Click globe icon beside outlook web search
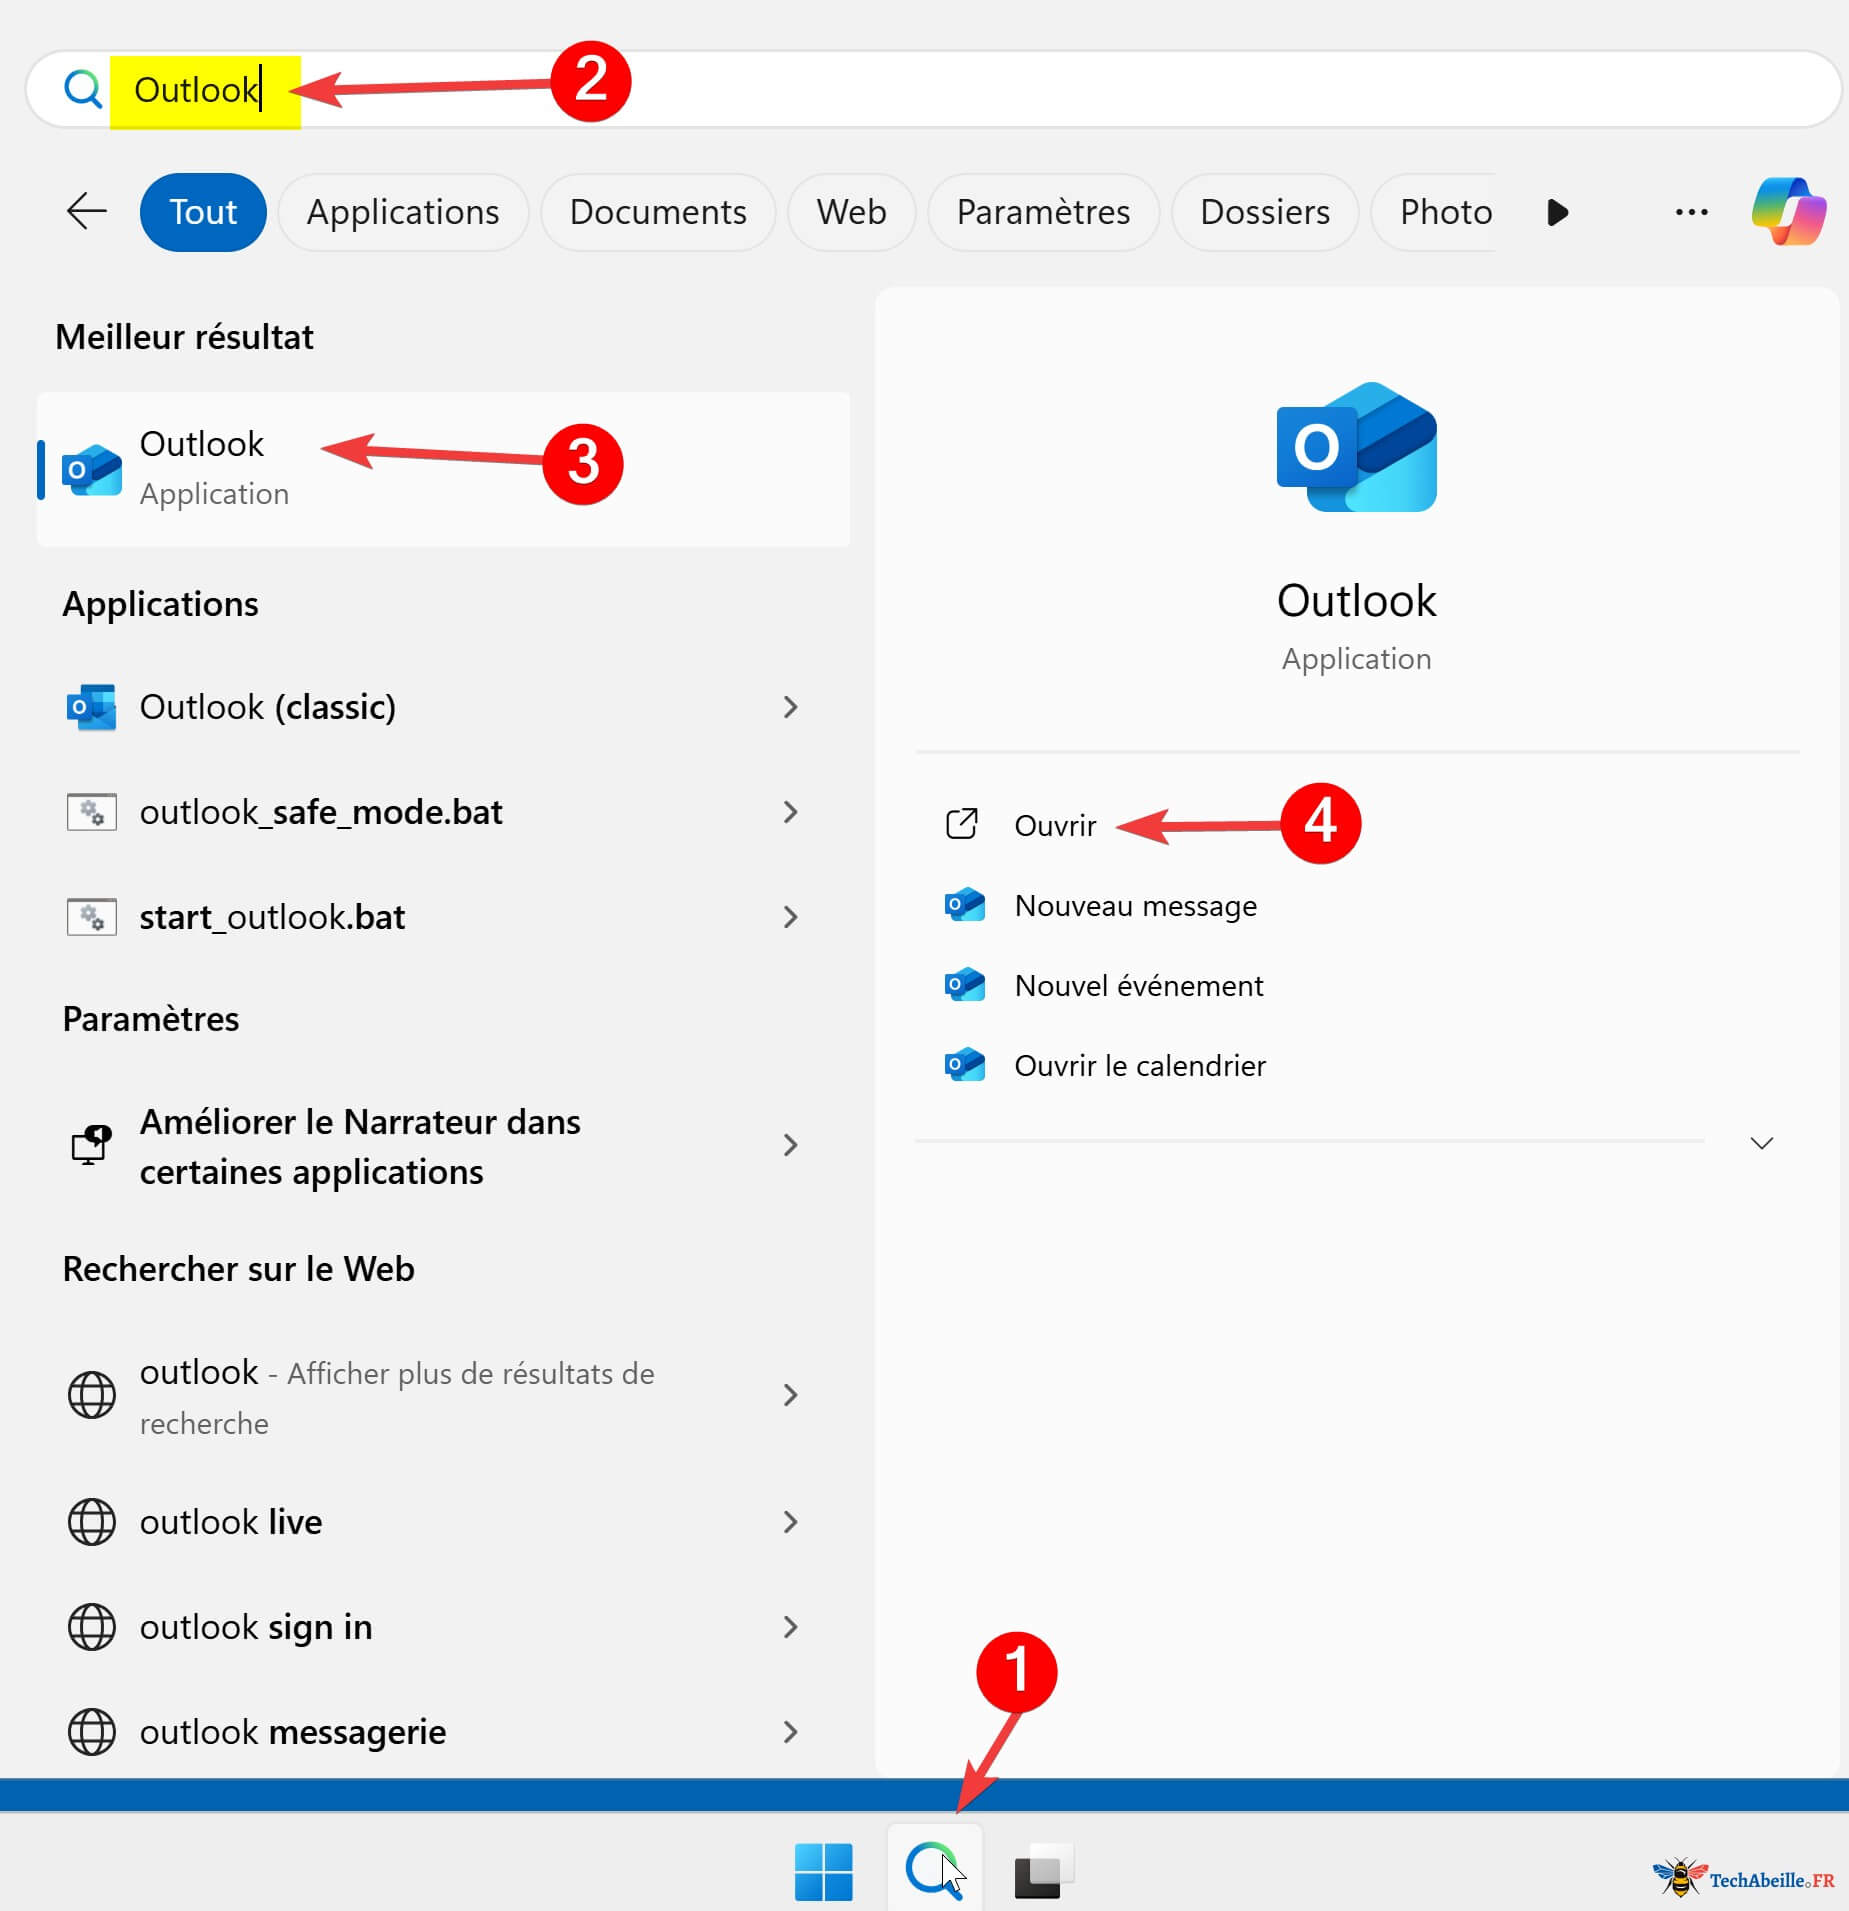 [x=92, y=1395]
